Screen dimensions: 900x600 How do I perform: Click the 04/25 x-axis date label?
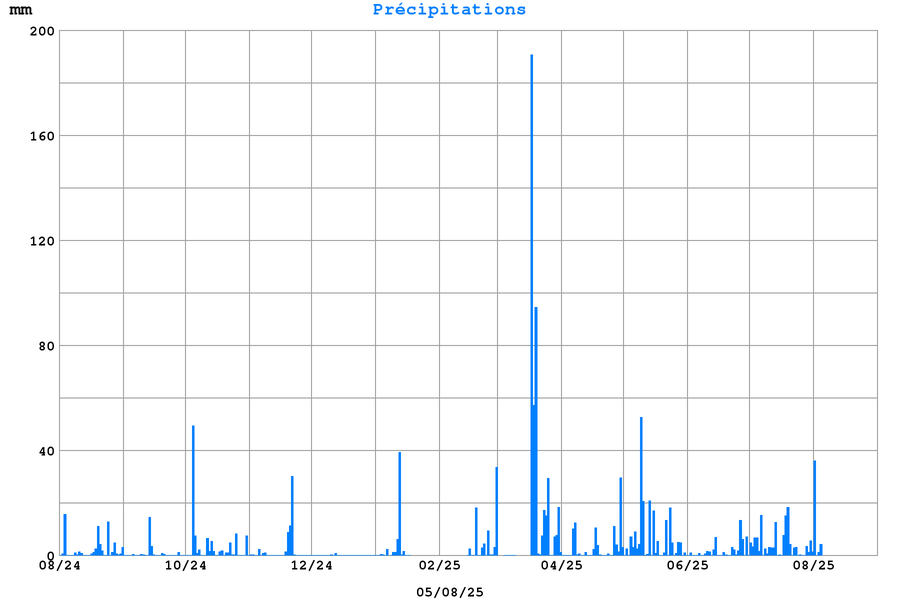point(562,566)
